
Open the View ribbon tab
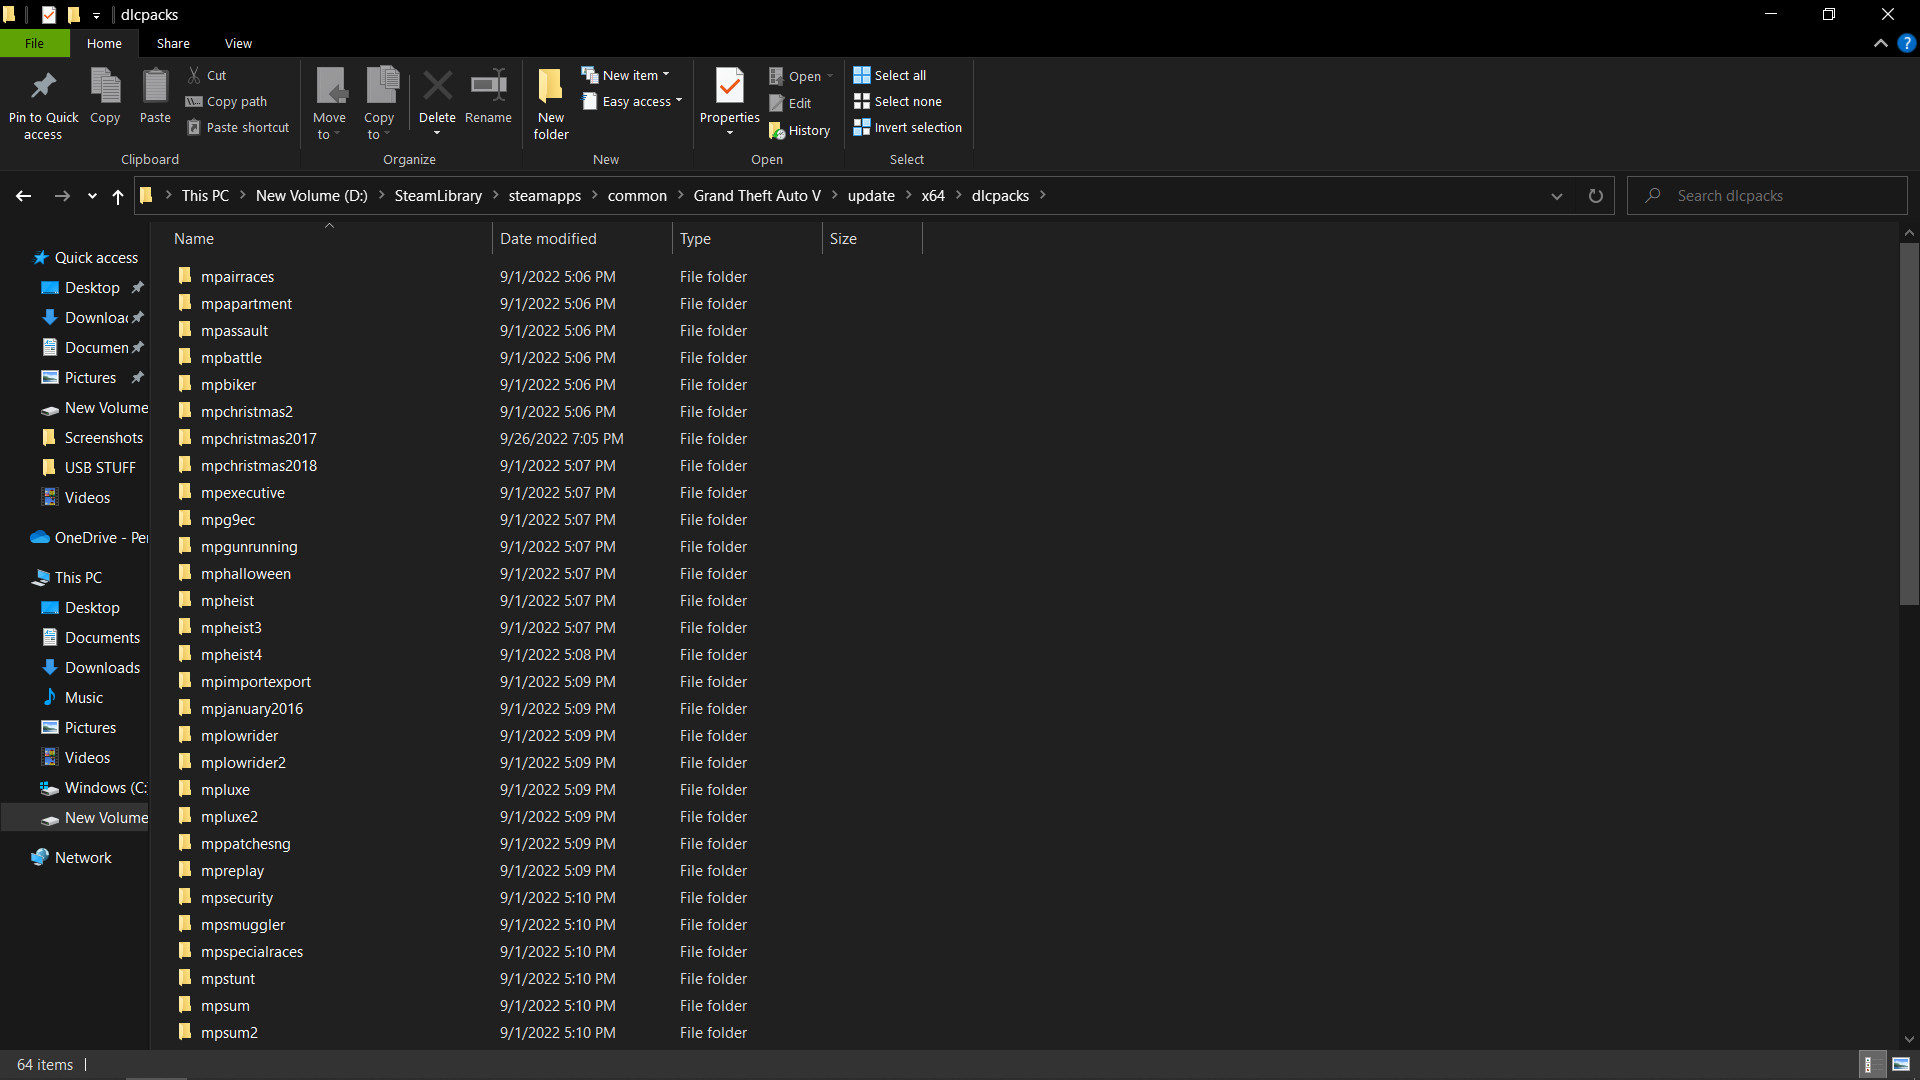pos(238,44)
